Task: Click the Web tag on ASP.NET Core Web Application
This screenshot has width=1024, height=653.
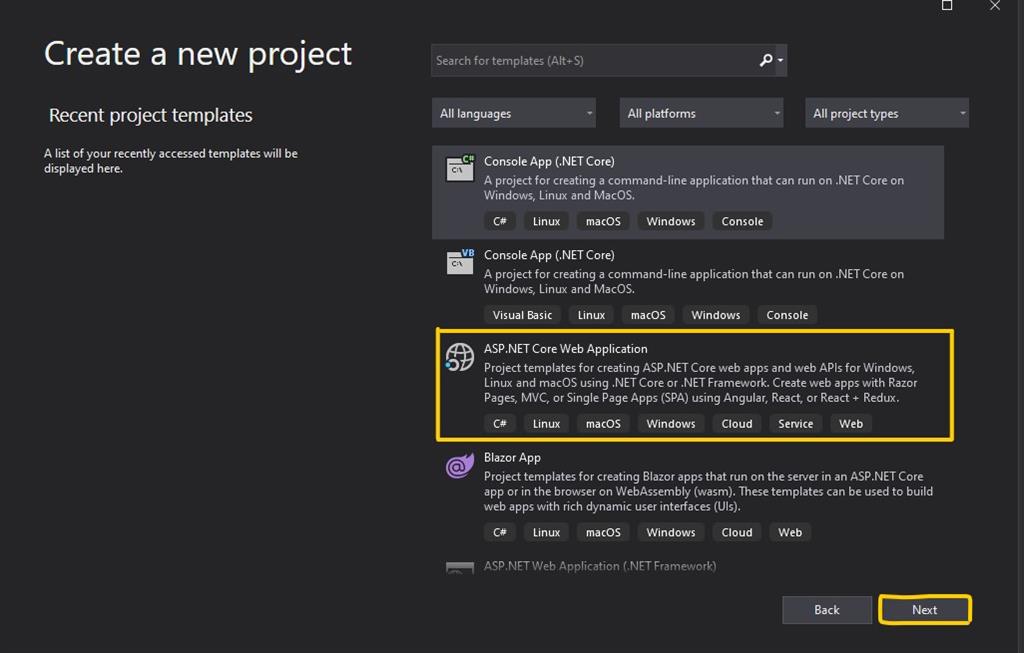Action: [850, 423]
